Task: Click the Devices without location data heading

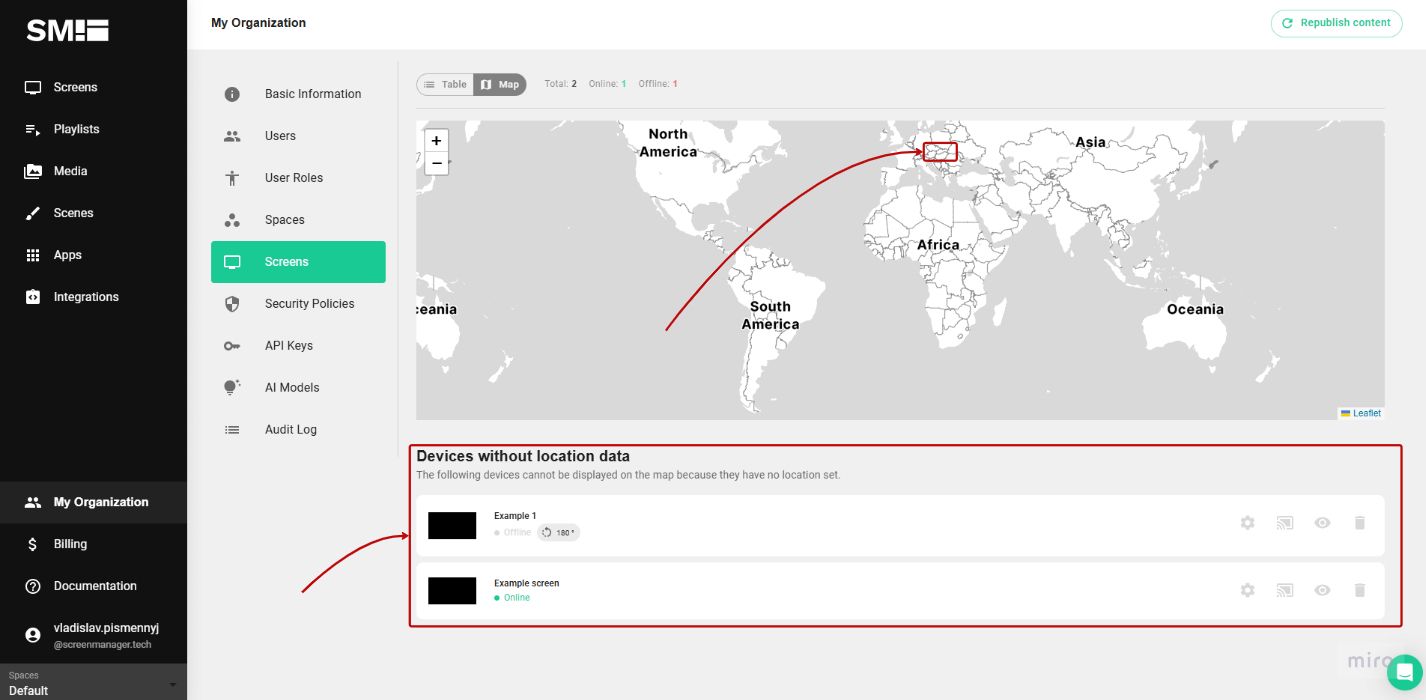Action: tap(523, 456)
